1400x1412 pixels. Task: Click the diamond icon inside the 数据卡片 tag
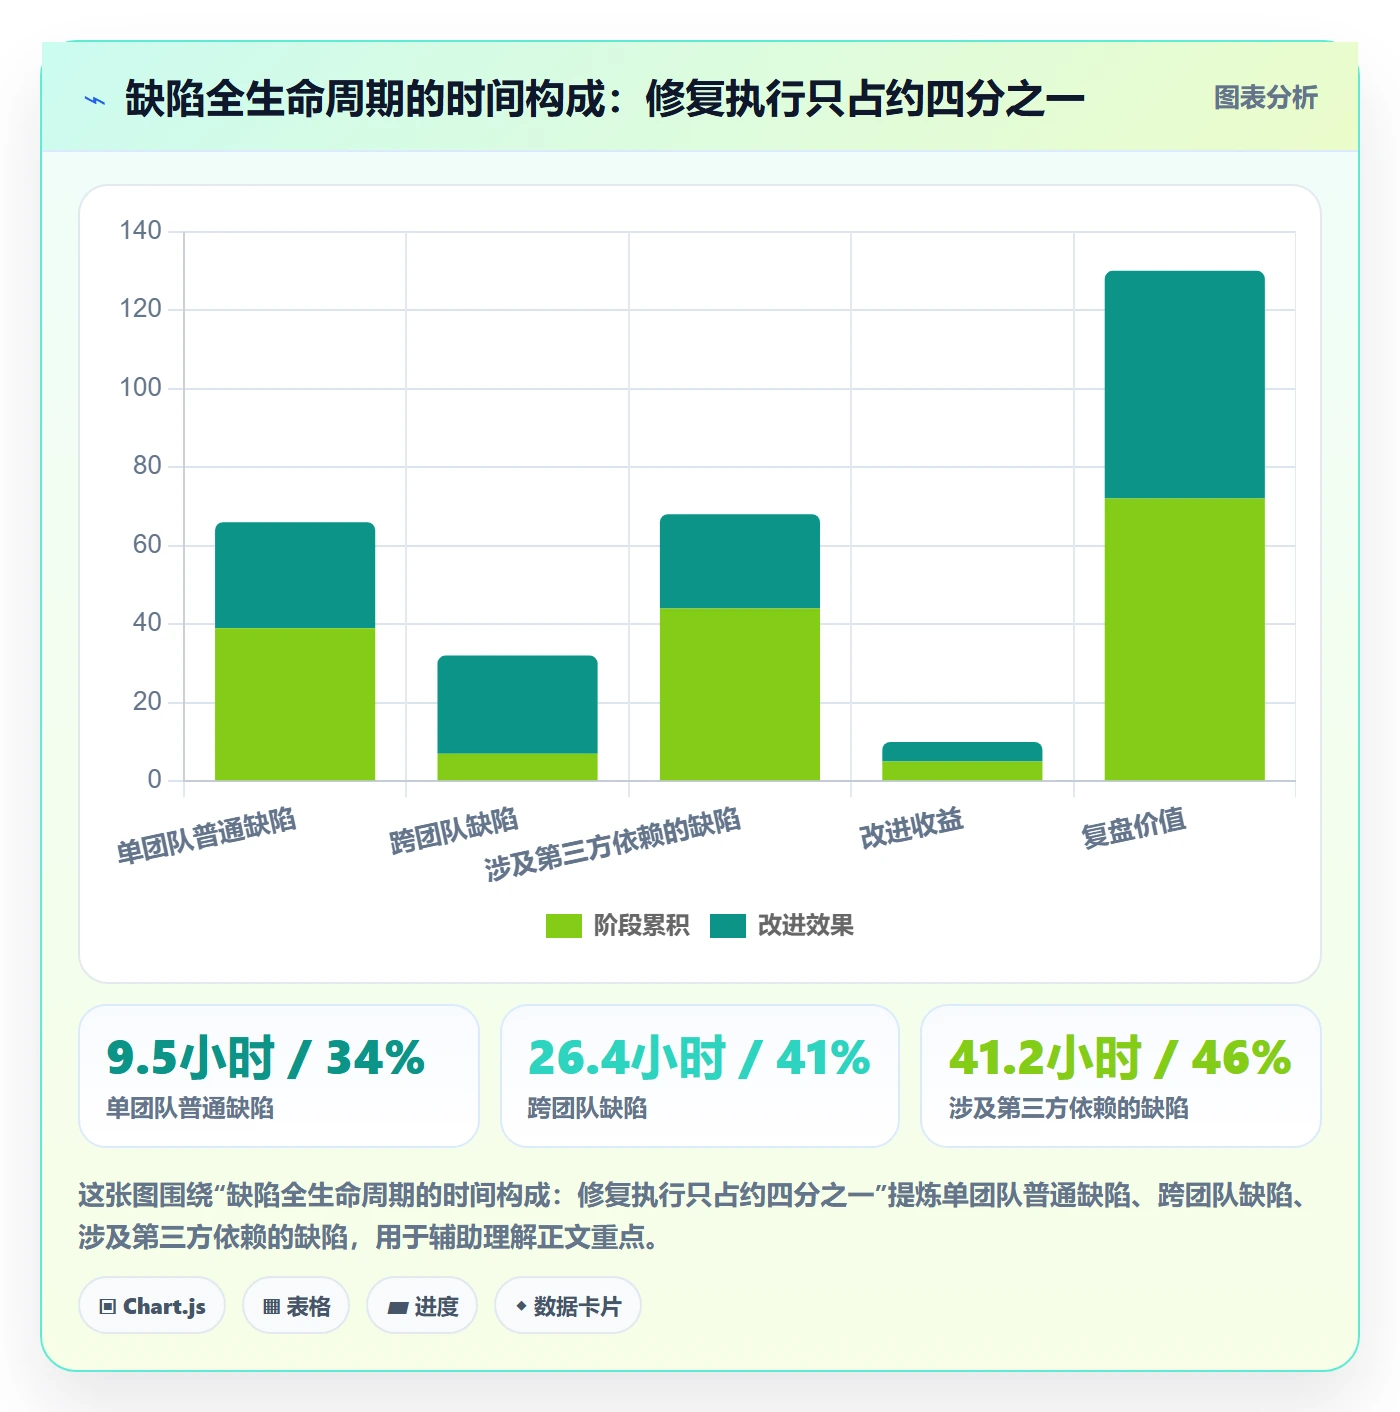(x=521, y=1306)
